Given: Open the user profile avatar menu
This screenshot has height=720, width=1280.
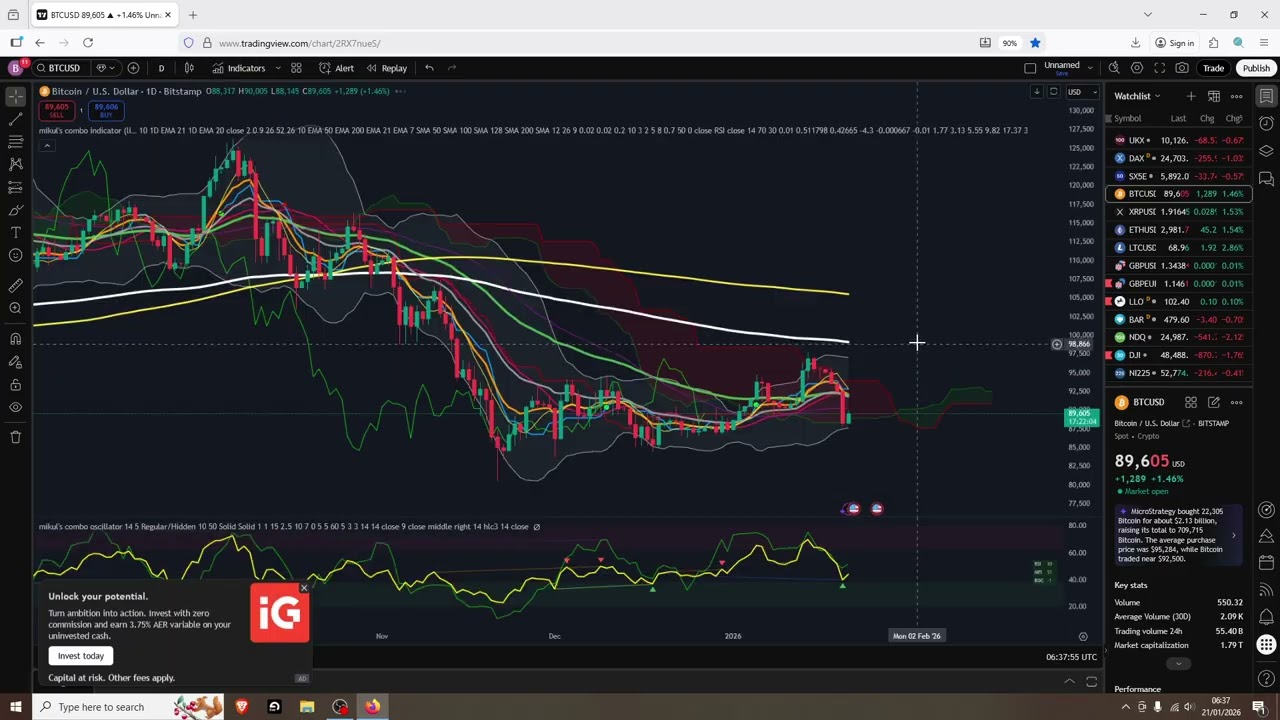Looking at the screenshot, I should click(15, 68).
